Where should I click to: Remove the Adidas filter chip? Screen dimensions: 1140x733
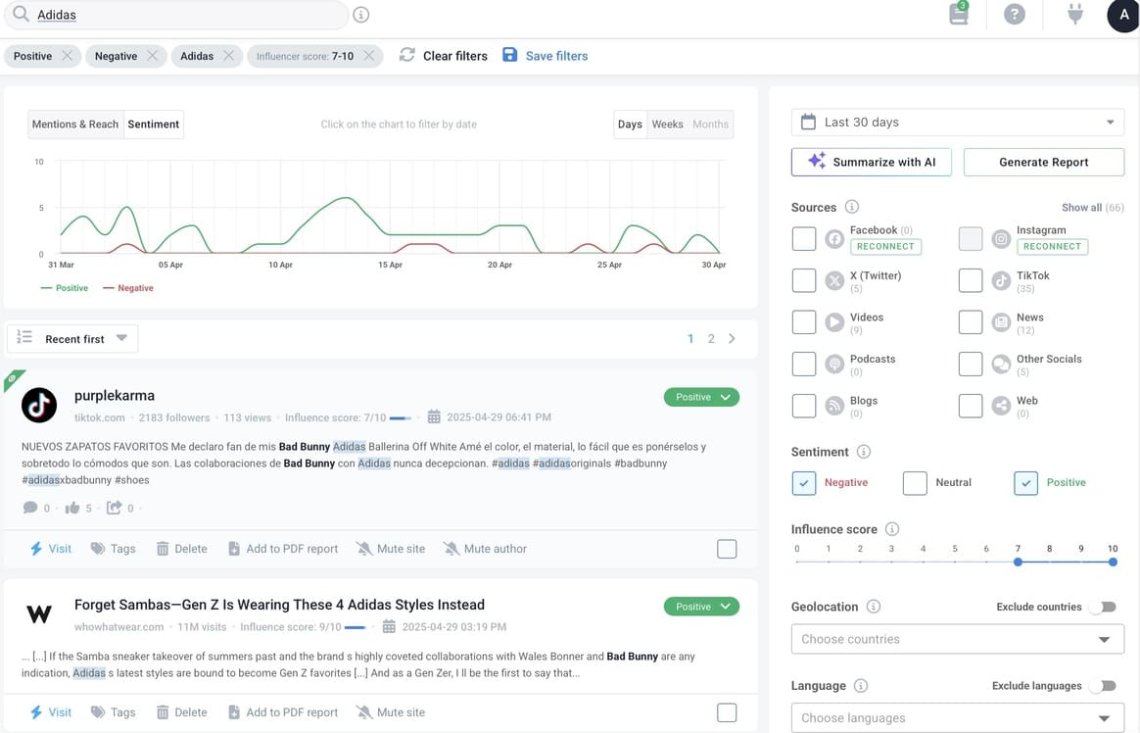click(228, 56)
